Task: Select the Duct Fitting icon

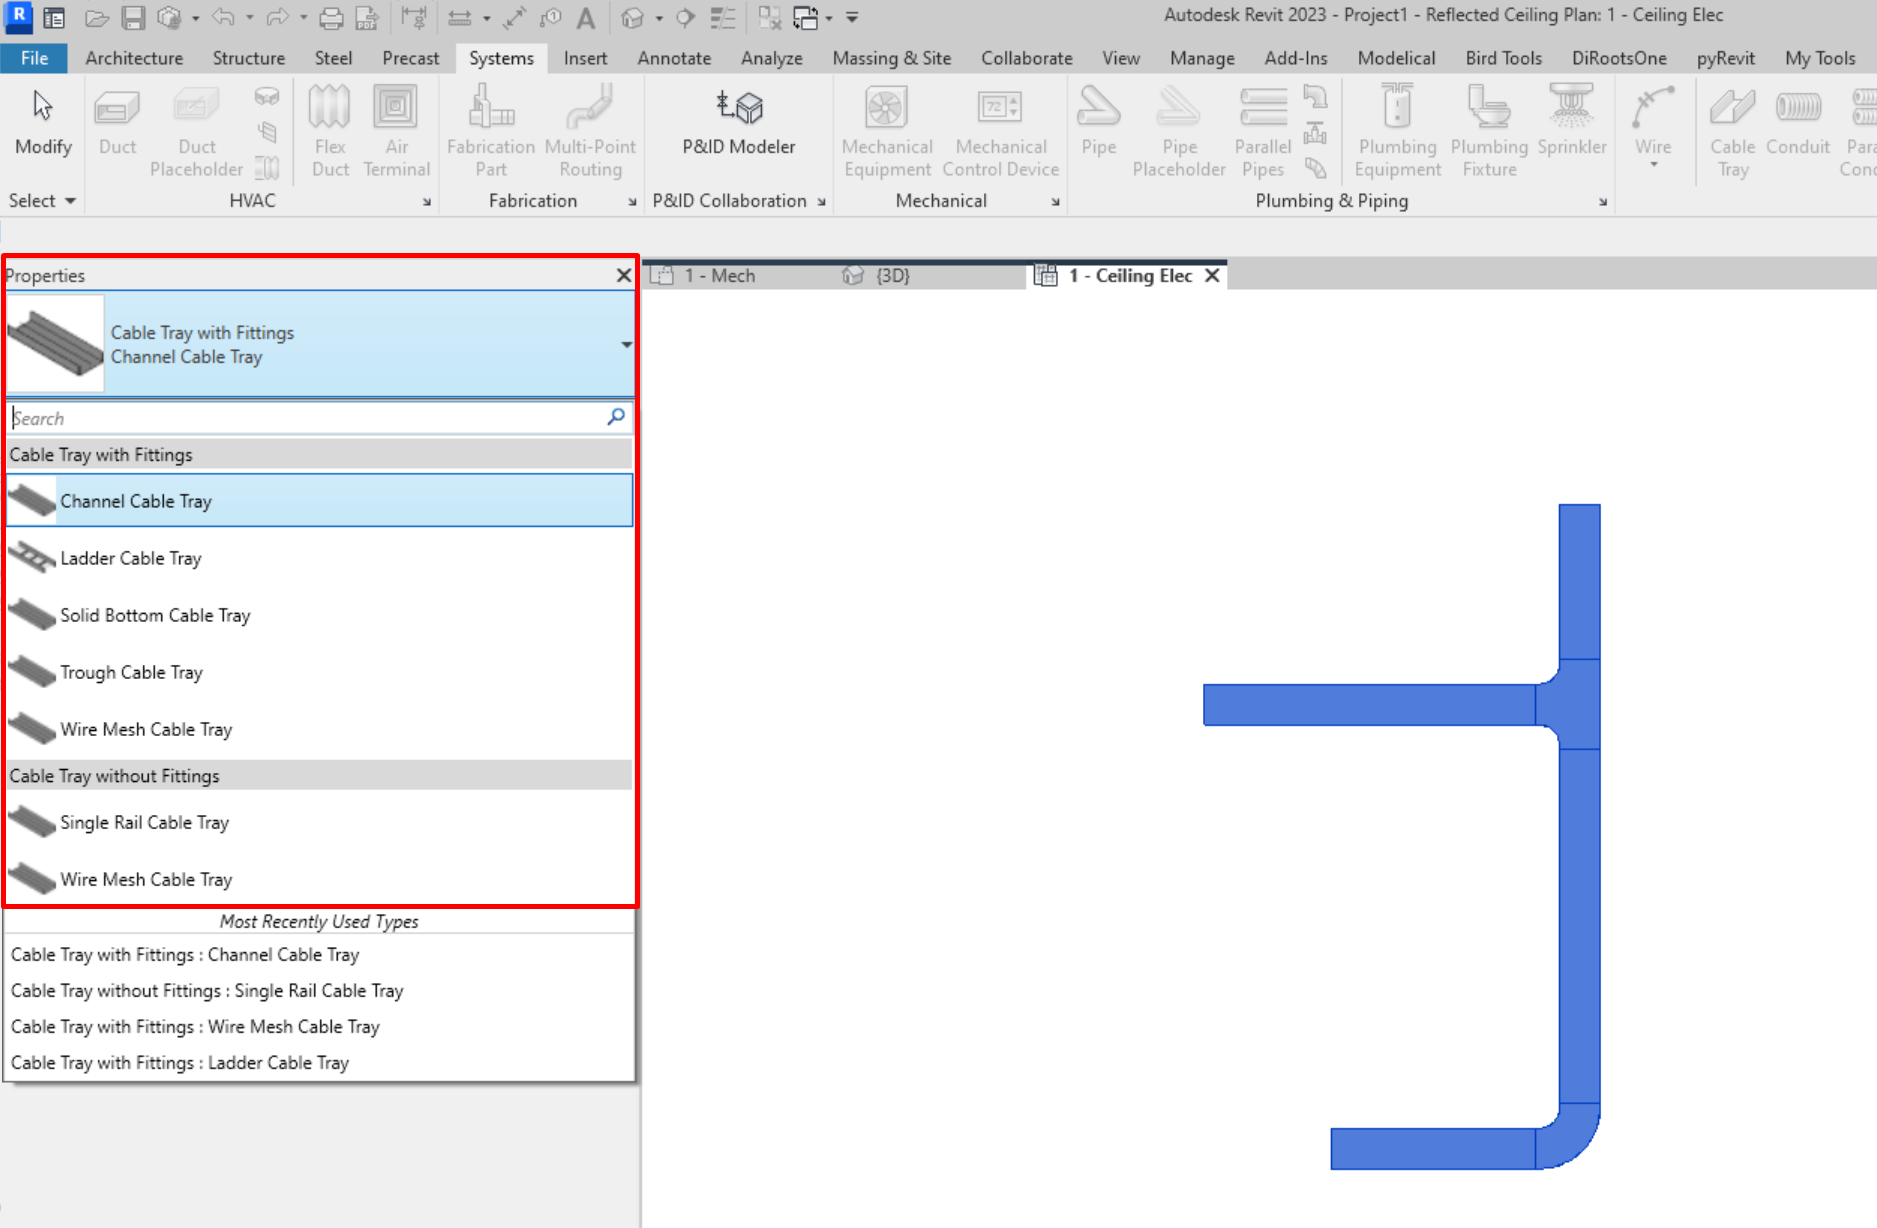Action: pyautogui.click(x=266, y=97)
